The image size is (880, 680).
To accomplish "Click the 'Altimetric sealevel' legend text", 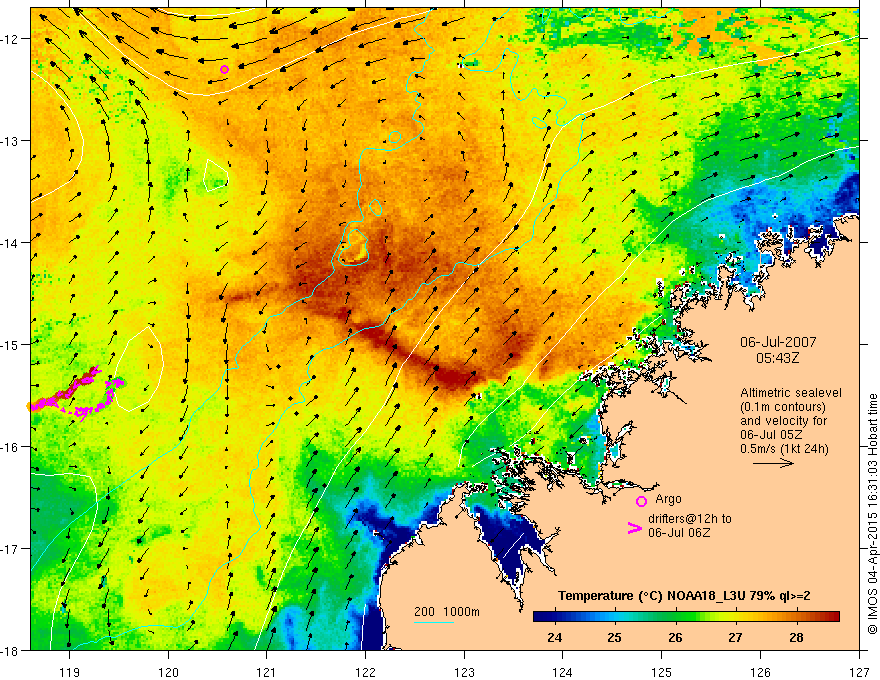I will [x=790, y=393].
